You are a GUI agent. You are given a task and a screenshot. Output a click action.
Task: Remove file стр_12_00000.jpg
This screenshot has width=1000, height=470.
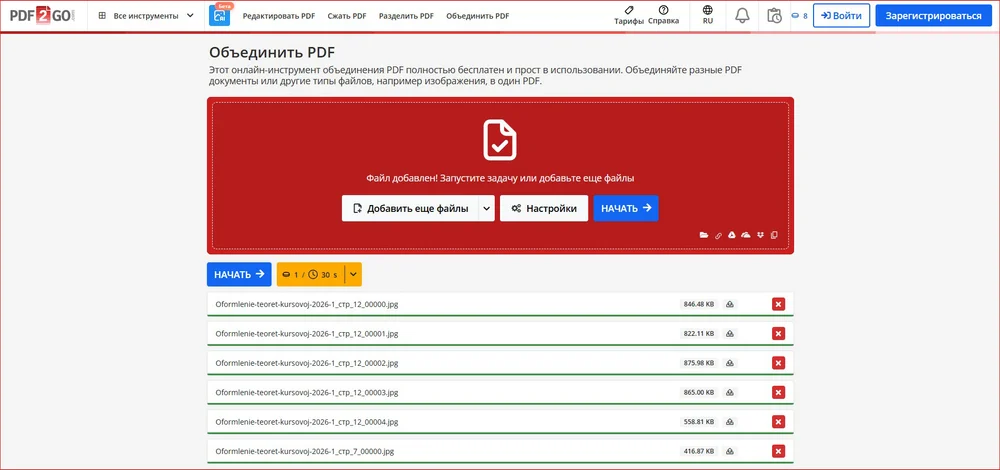(x=778, y=304)
